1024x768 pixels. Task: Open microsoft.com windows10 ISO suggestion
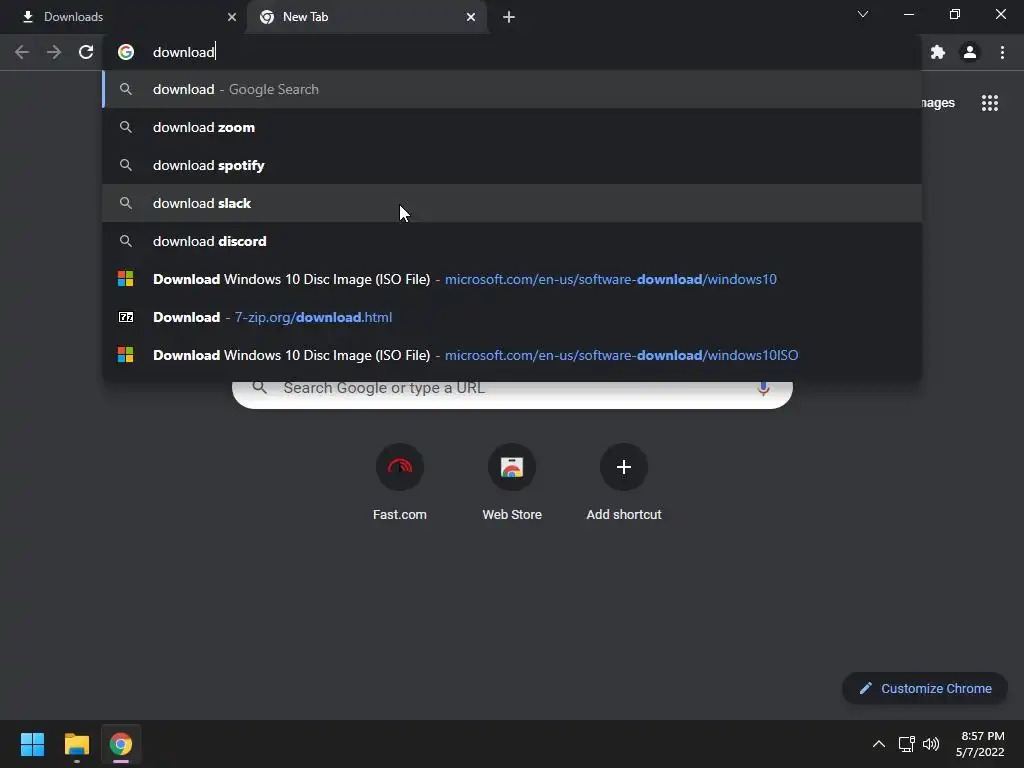tap(512, 280)
